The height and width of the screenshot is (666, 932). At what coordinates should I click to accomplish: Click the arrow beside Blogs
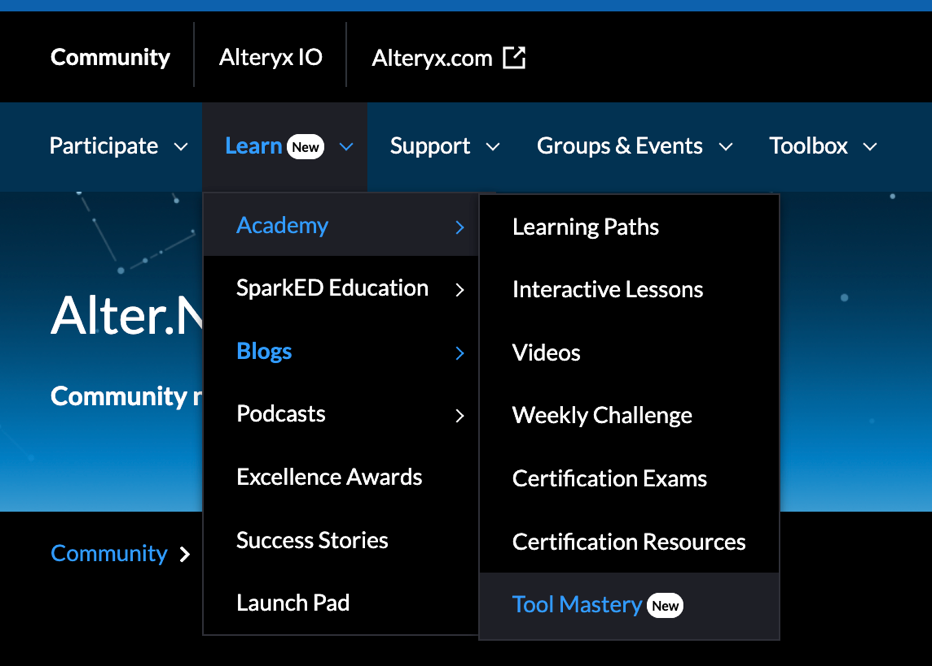coord(460,352)
